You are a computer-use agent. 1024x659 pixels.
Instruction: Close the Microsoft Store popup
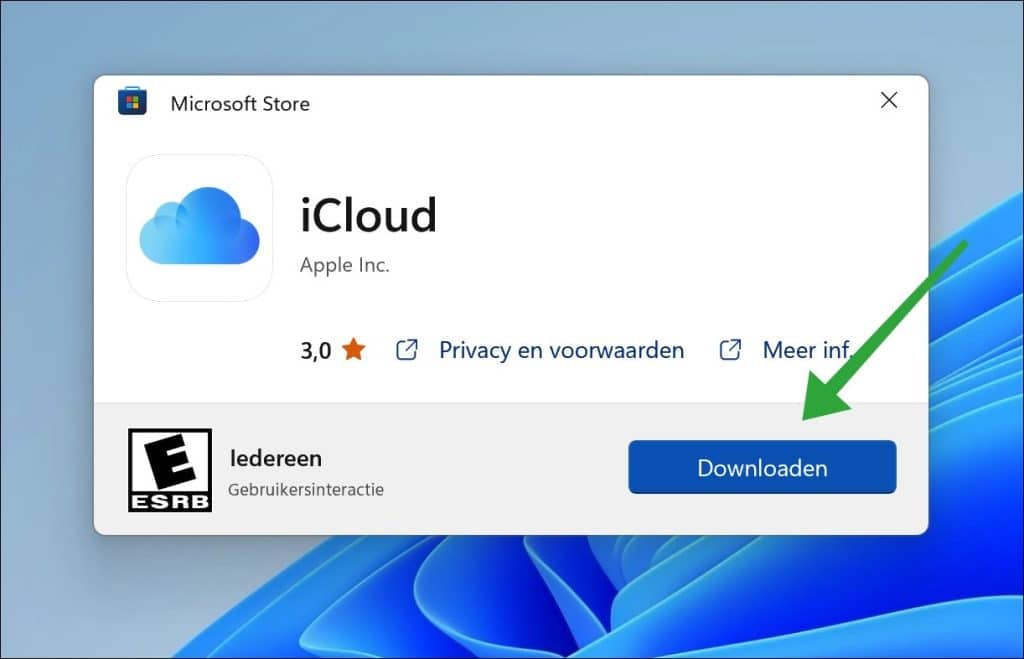[889, 100]
